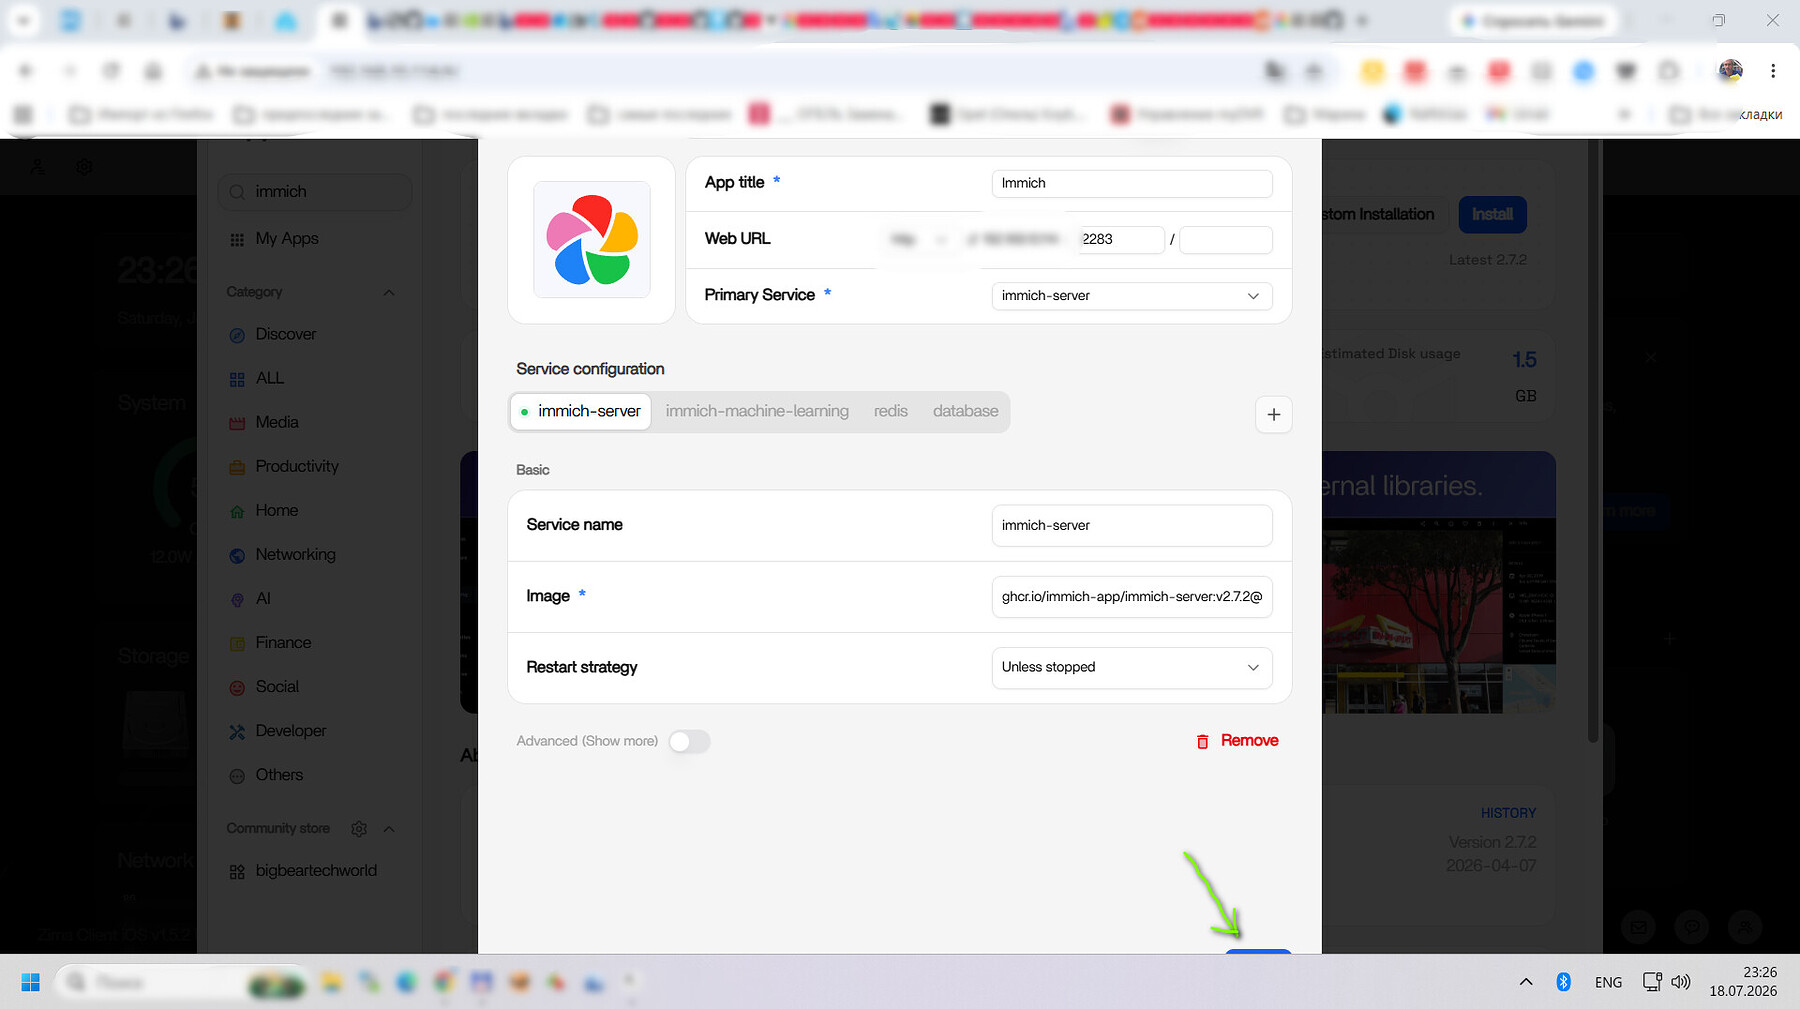This screenshot has width=1800, height=1009.
Task: Click the Remove button with trash icon
Action: 1237,741
